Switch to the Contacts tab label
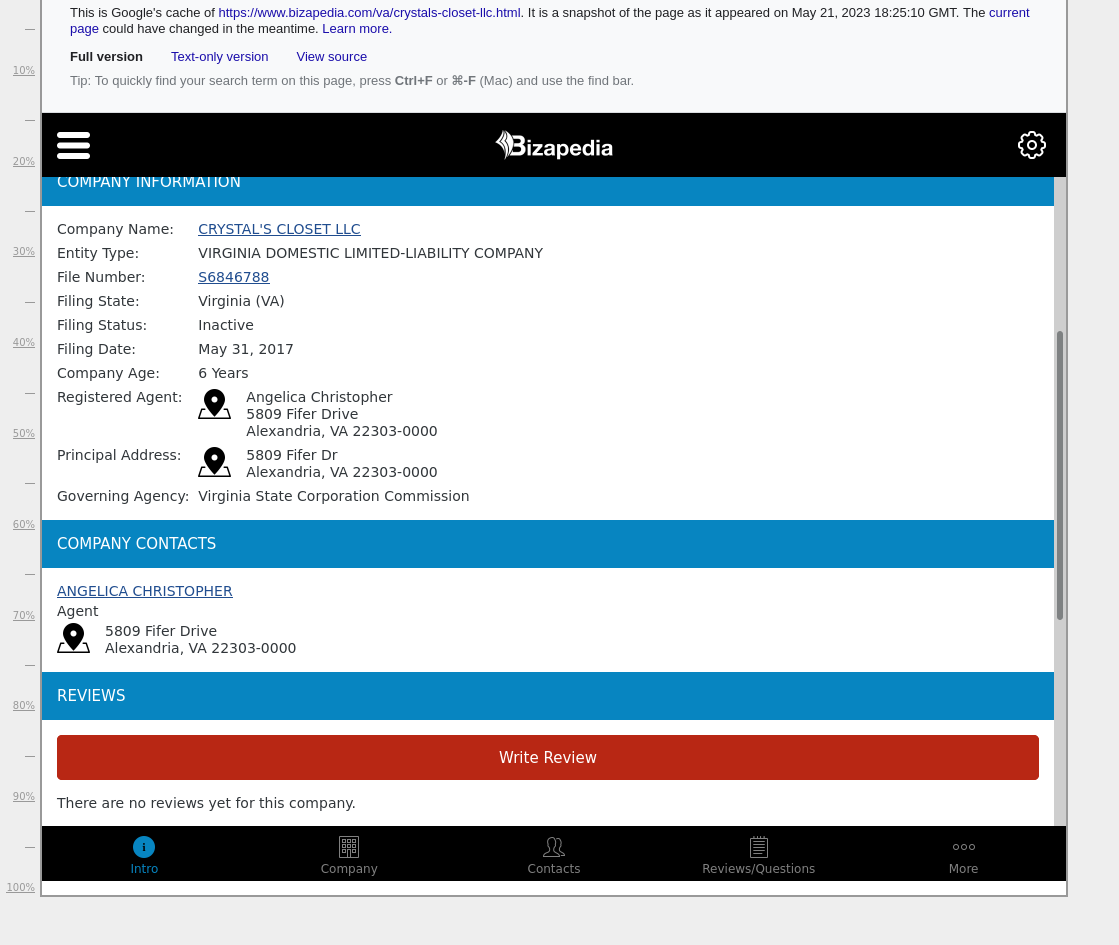The image size is (1119, 945). [554, 869]
